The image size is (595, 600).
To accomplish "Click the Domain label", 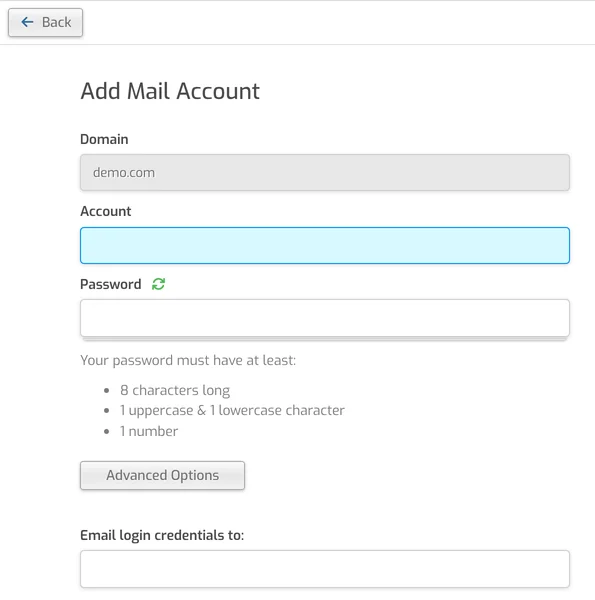I will (104, 139).
